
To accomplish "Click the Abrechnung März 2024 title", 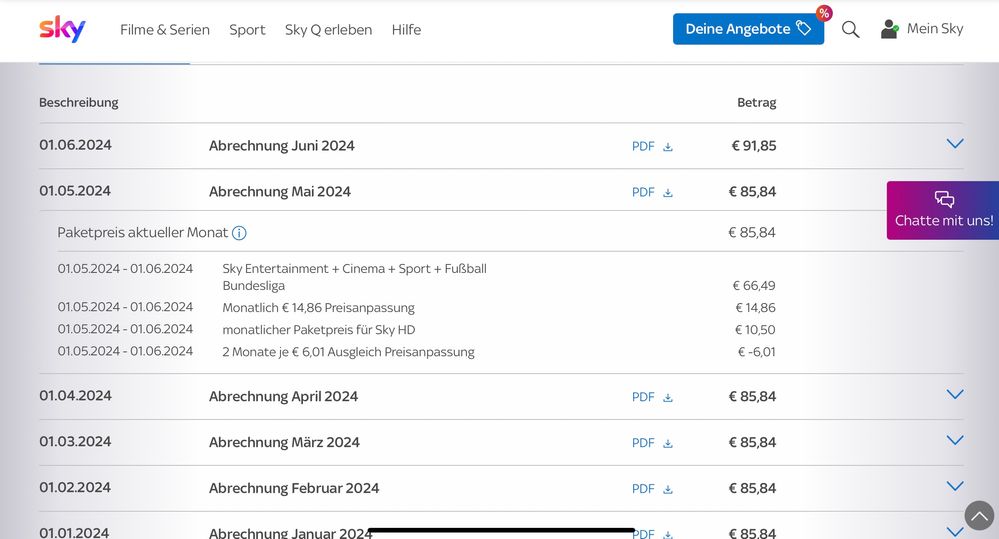I will (284, 442).
